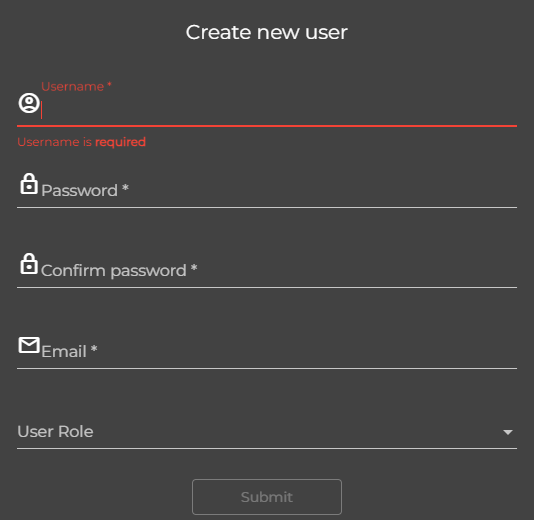Screen dimensions: 534x520
Task: Click the account circle icon beside Username
Action: (29, 103)
